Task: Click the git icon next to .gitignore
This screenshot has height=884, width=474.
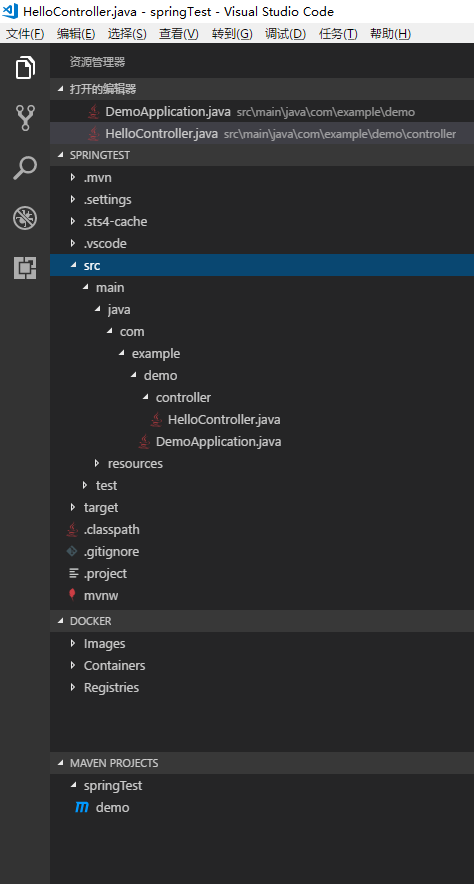Action: coord(72,551)
